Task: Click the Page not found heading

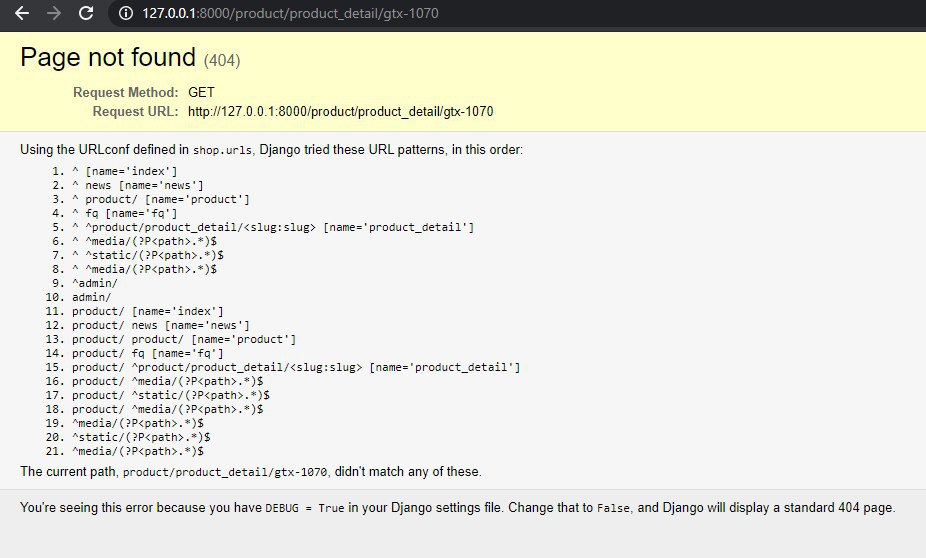Action: (x=107, y=57)
